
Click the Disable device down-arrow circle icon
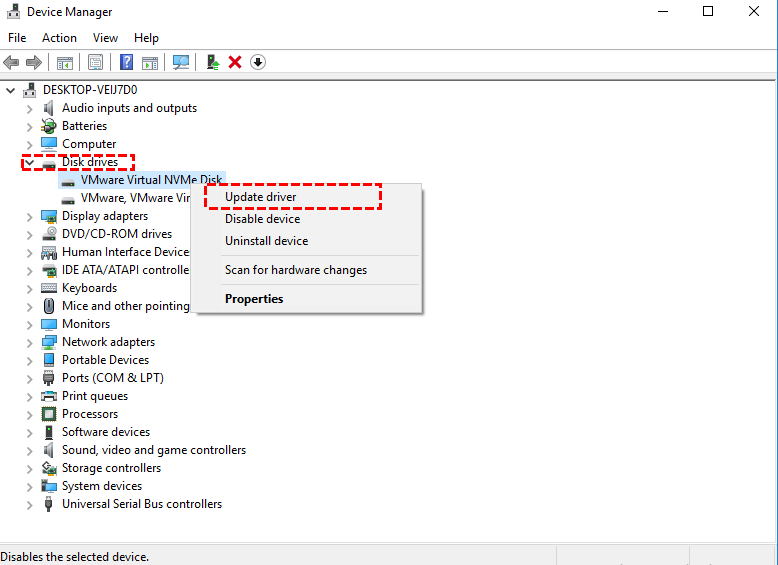[258, 63]
